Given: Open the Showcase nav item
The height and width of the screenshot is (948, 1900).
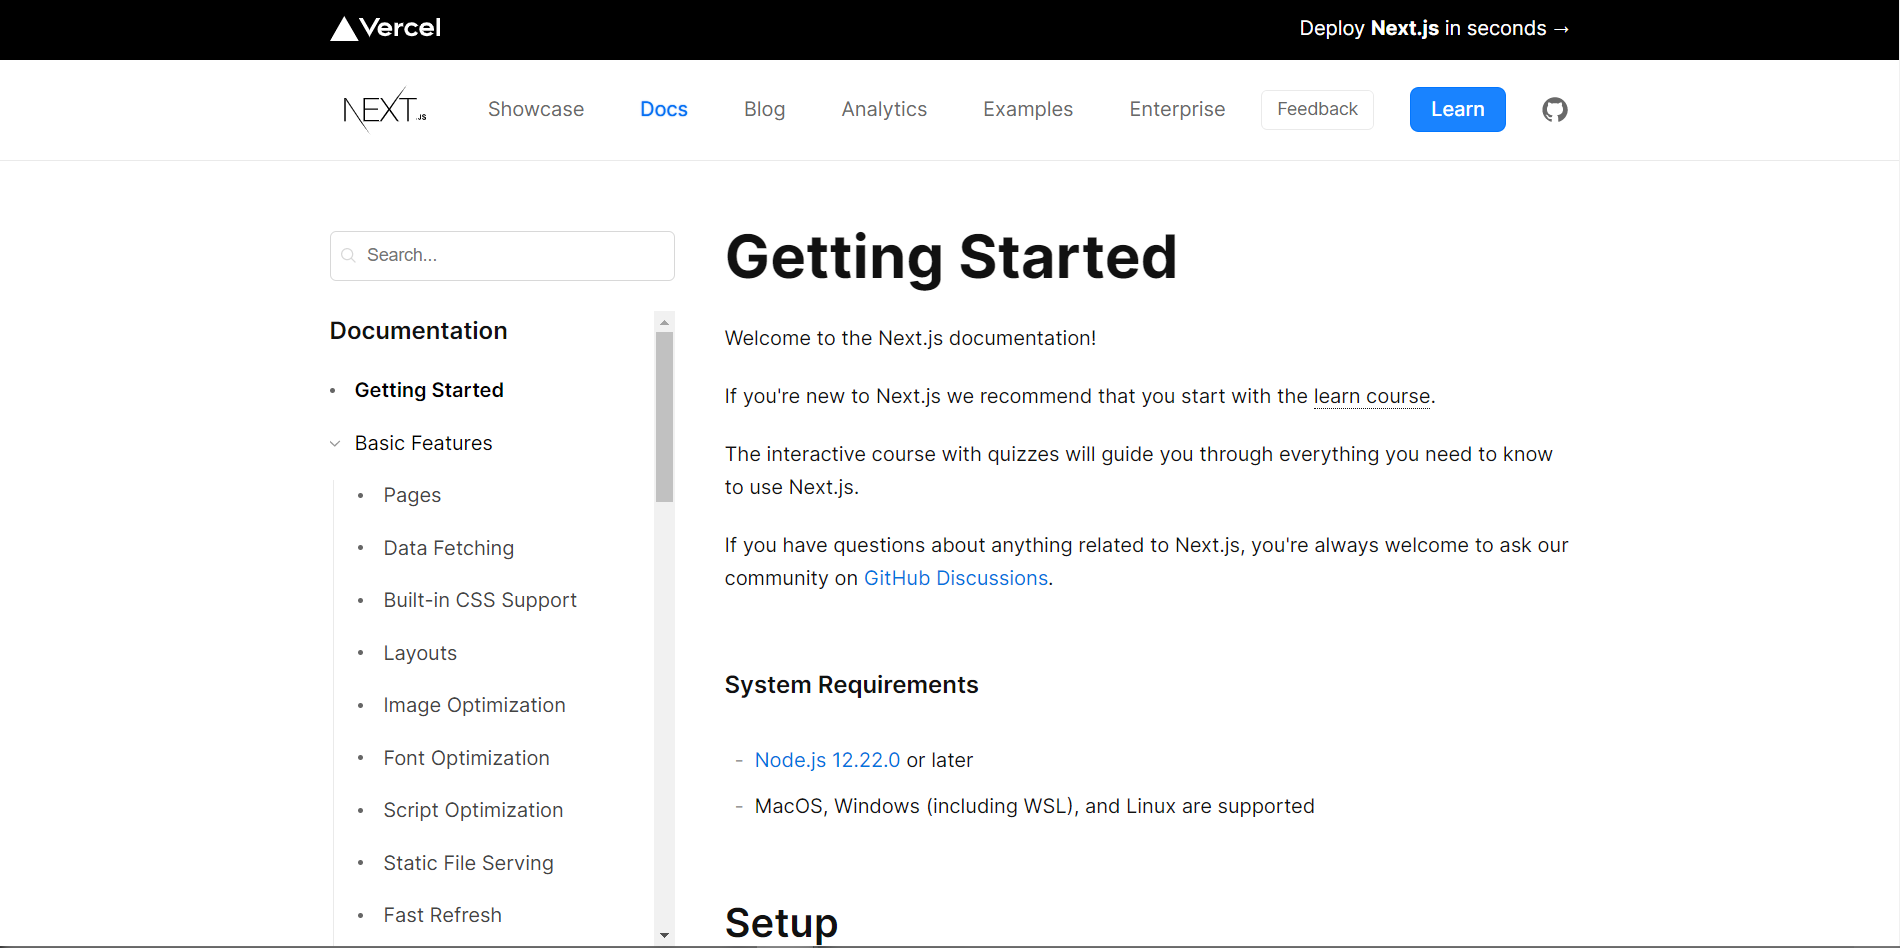Looking at the screenshot, I should [536, 109].
